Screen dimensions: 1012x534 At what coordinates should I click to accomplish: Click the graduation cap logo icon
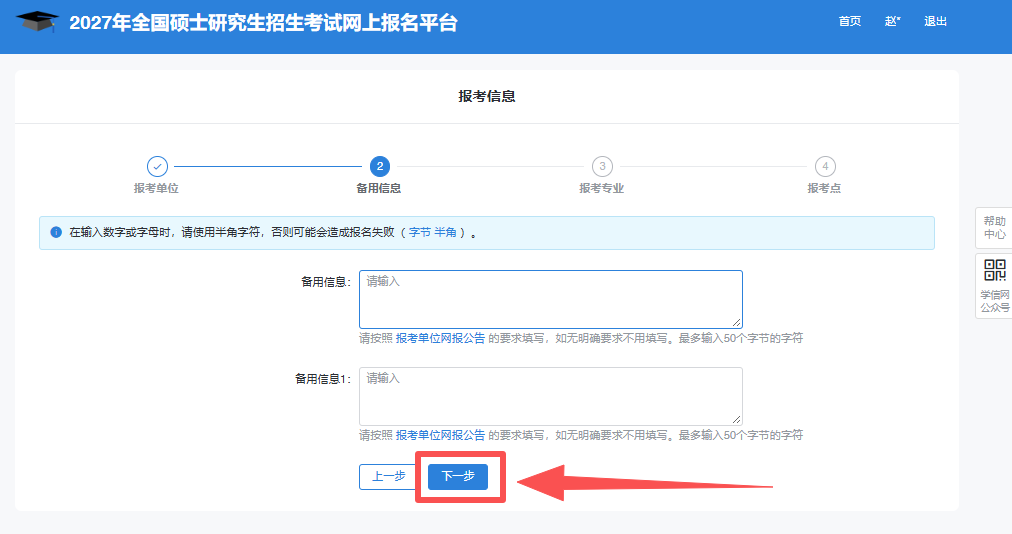coord(37,22)
